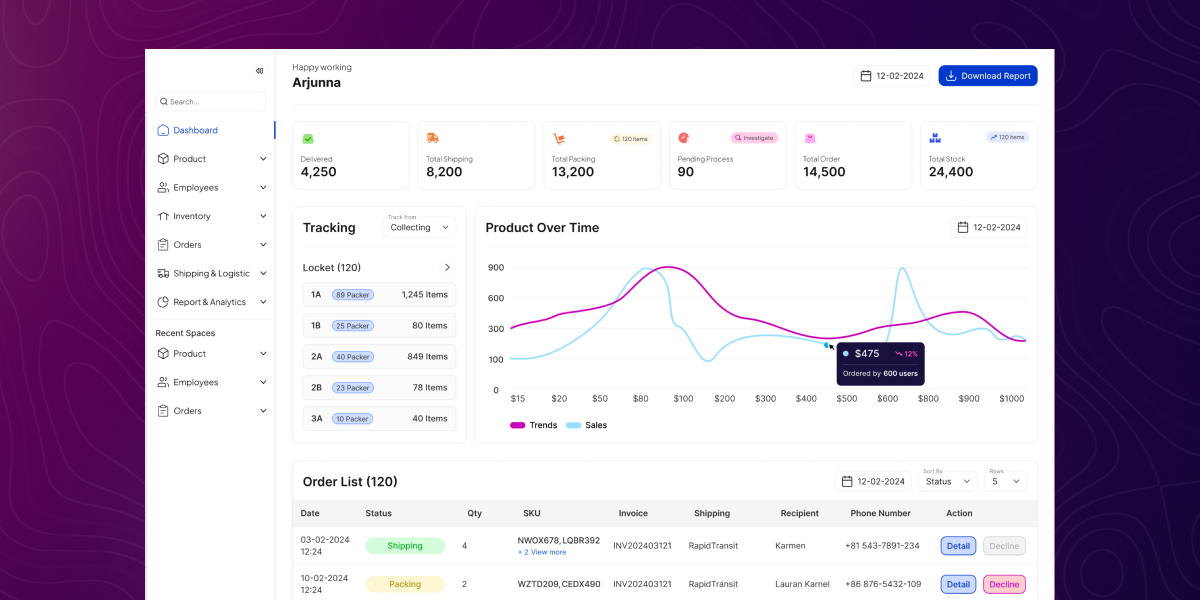Click the magnifier icon in the search box
Image resolution: width=1200 pixels, height=600 pixels.
click(x=165, y=101)
